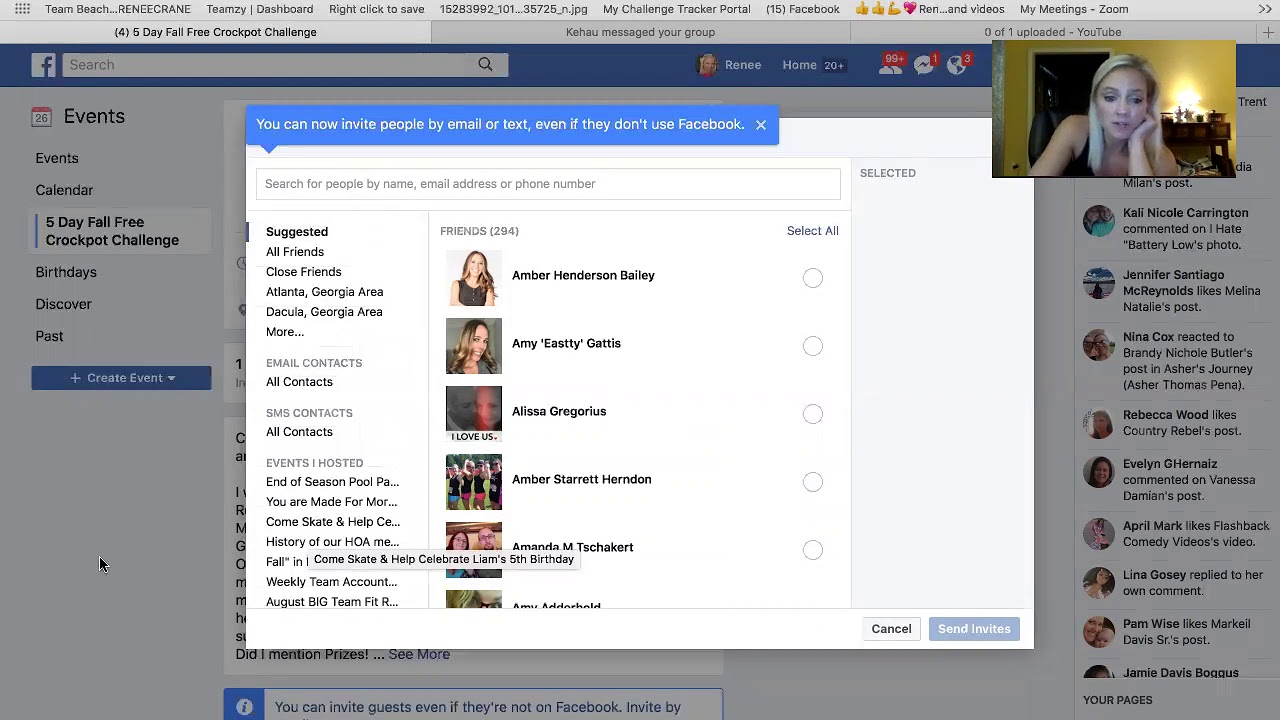Click the Facebook logo icon
Image resolution: width=1280 pixels, height=720 pixels.
click(43, 65)
